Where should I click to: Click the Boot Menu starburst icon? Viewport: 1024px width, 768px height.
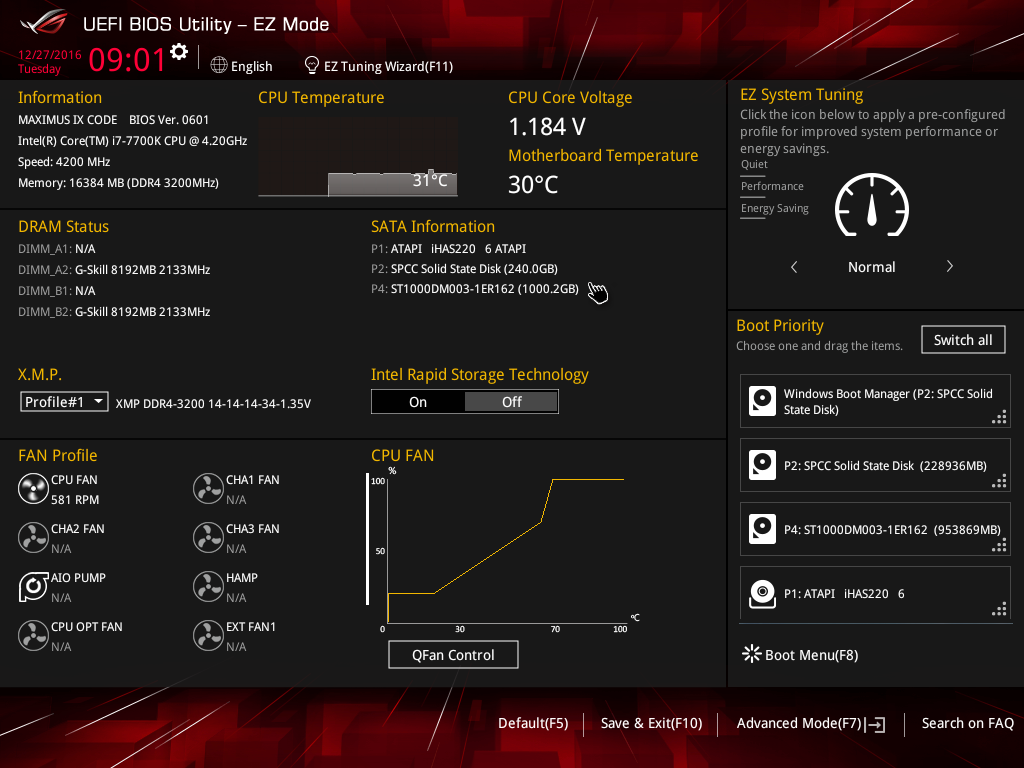751,654
